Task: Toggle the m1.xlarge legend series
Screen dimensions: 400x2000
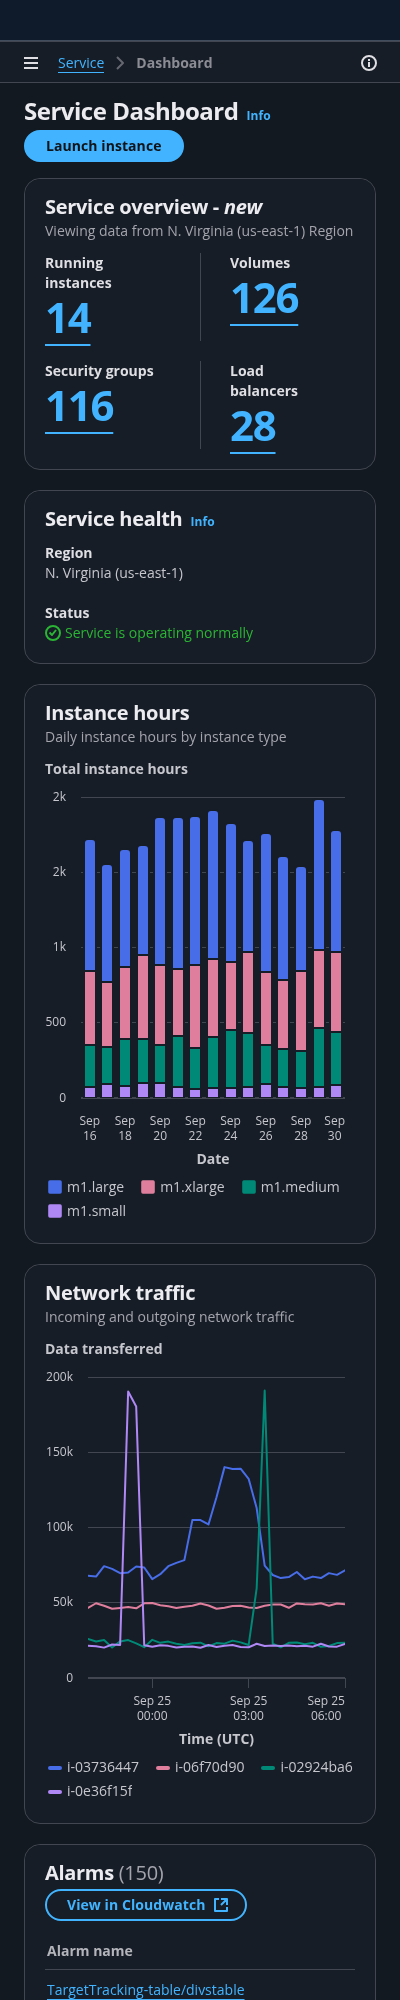Action: tap(183, 1187)
